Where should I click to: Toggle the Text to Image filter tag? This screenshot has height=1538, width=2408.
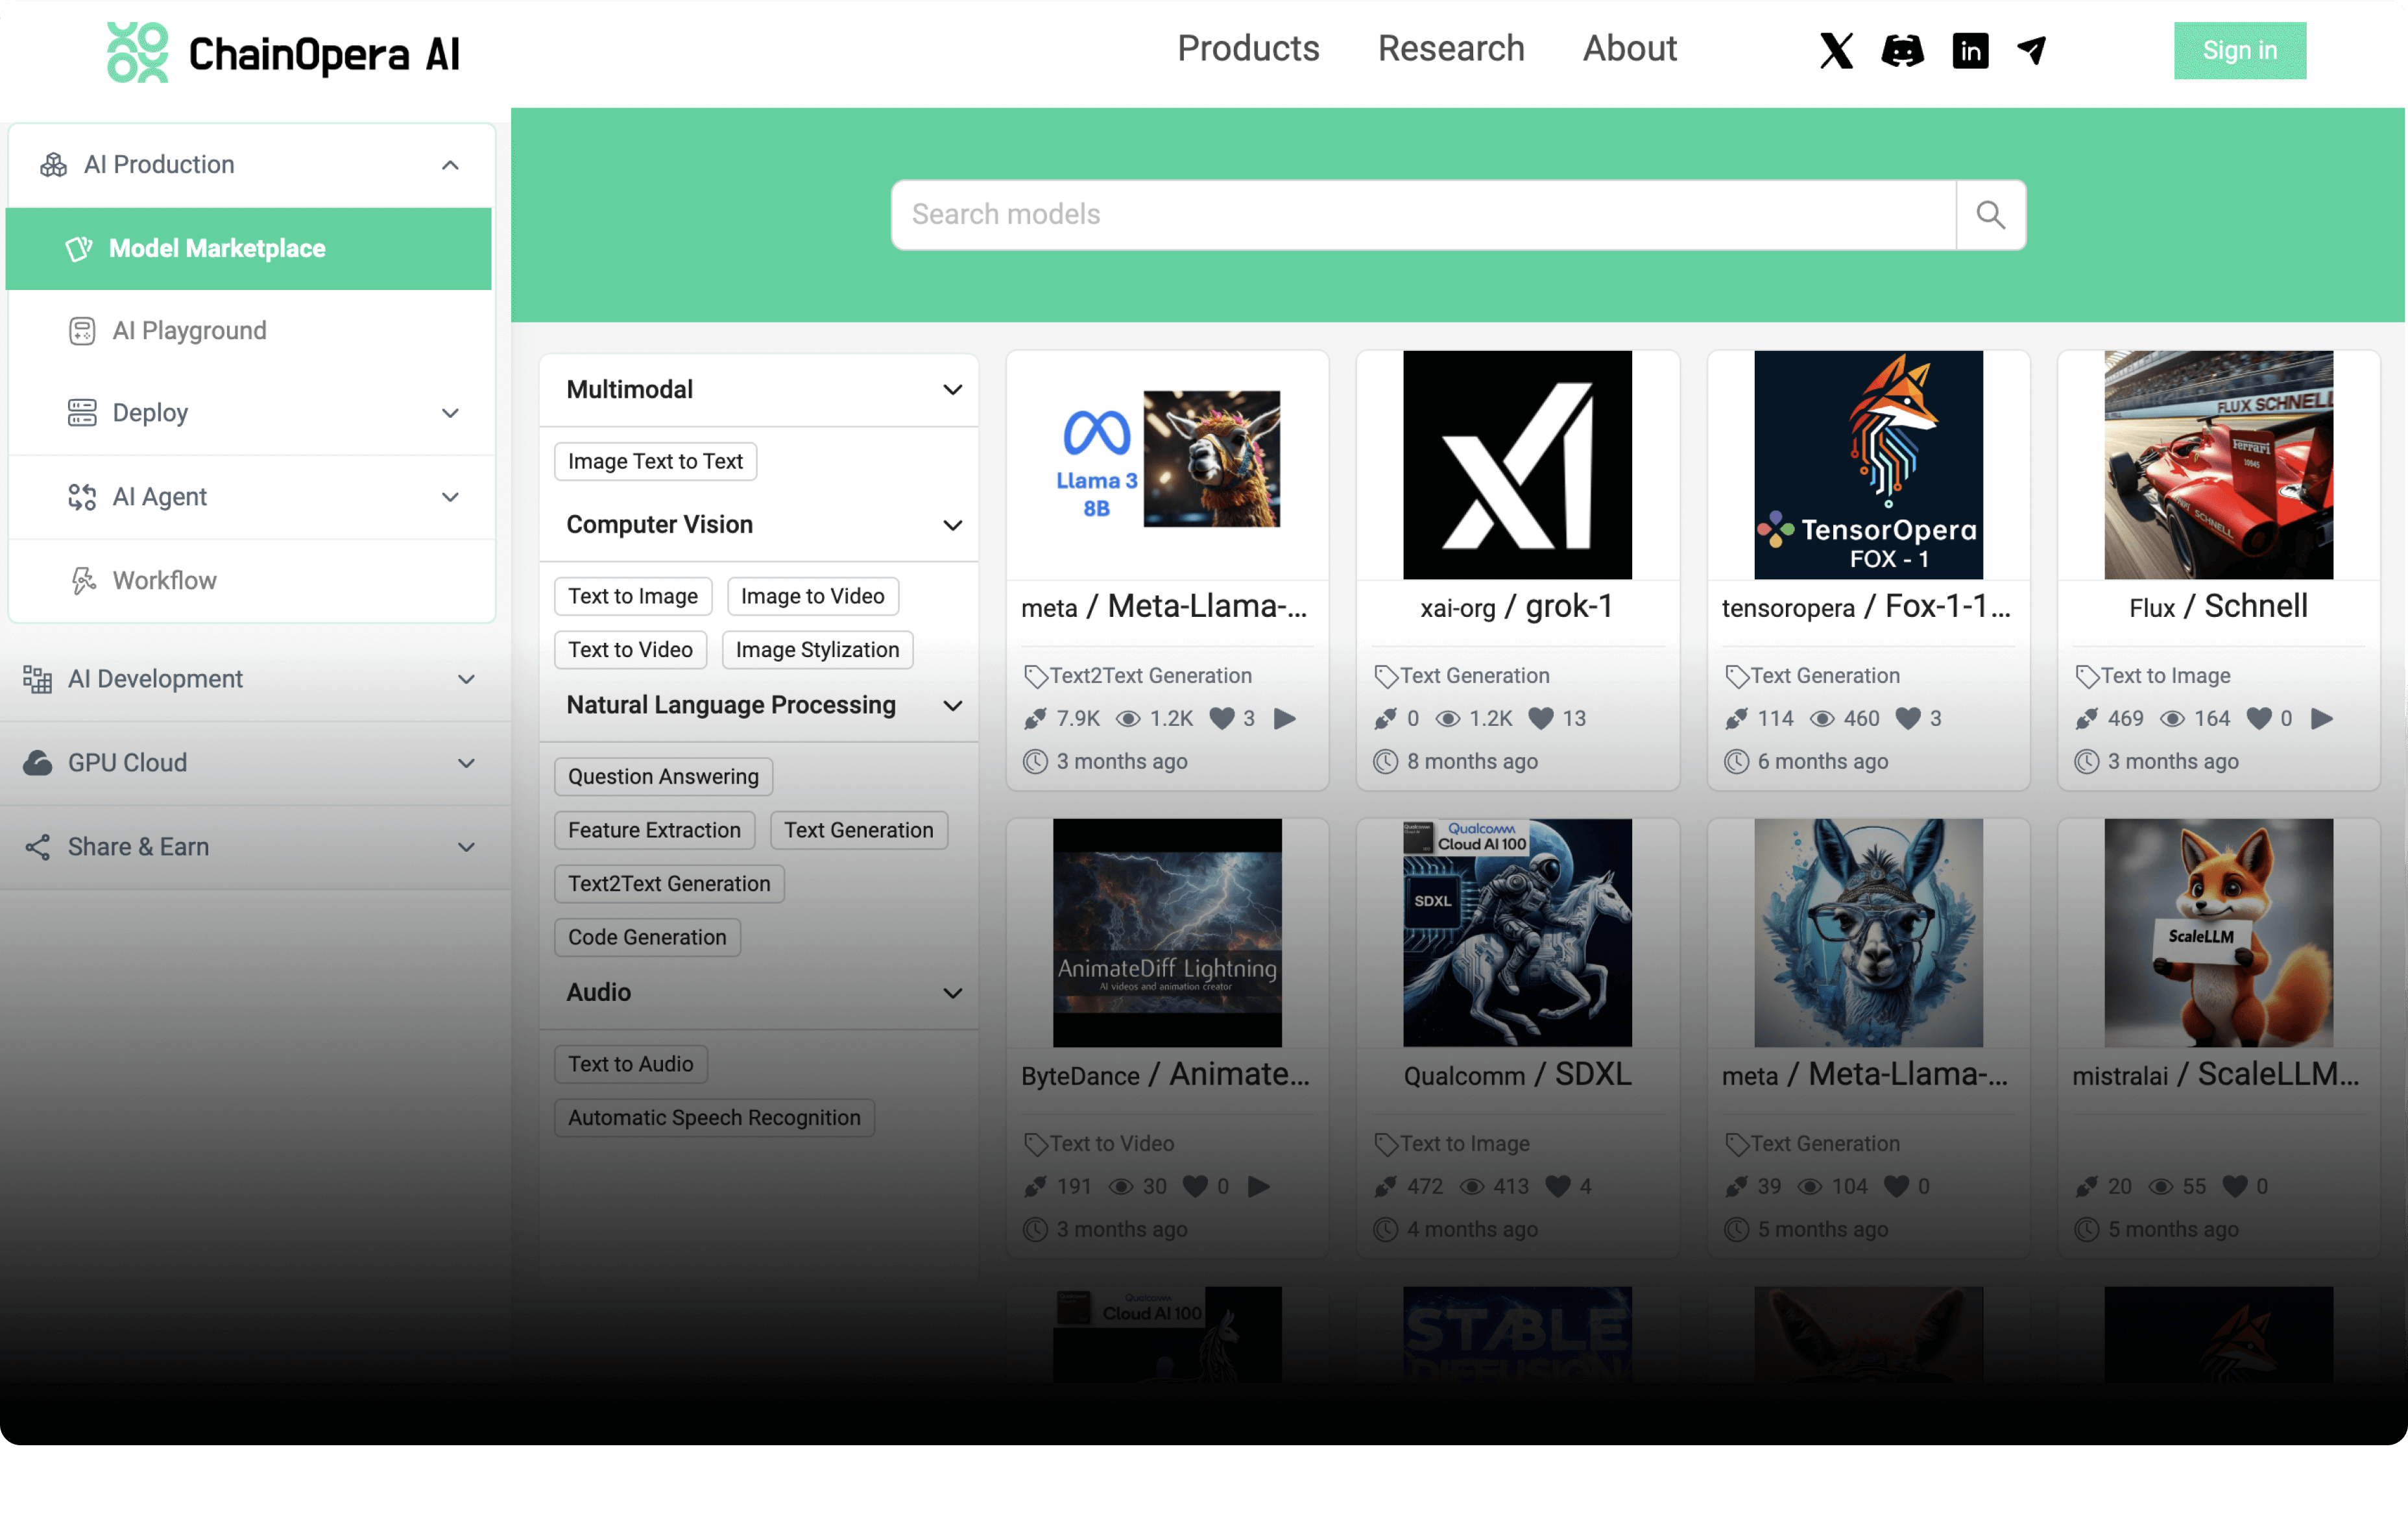632,596
